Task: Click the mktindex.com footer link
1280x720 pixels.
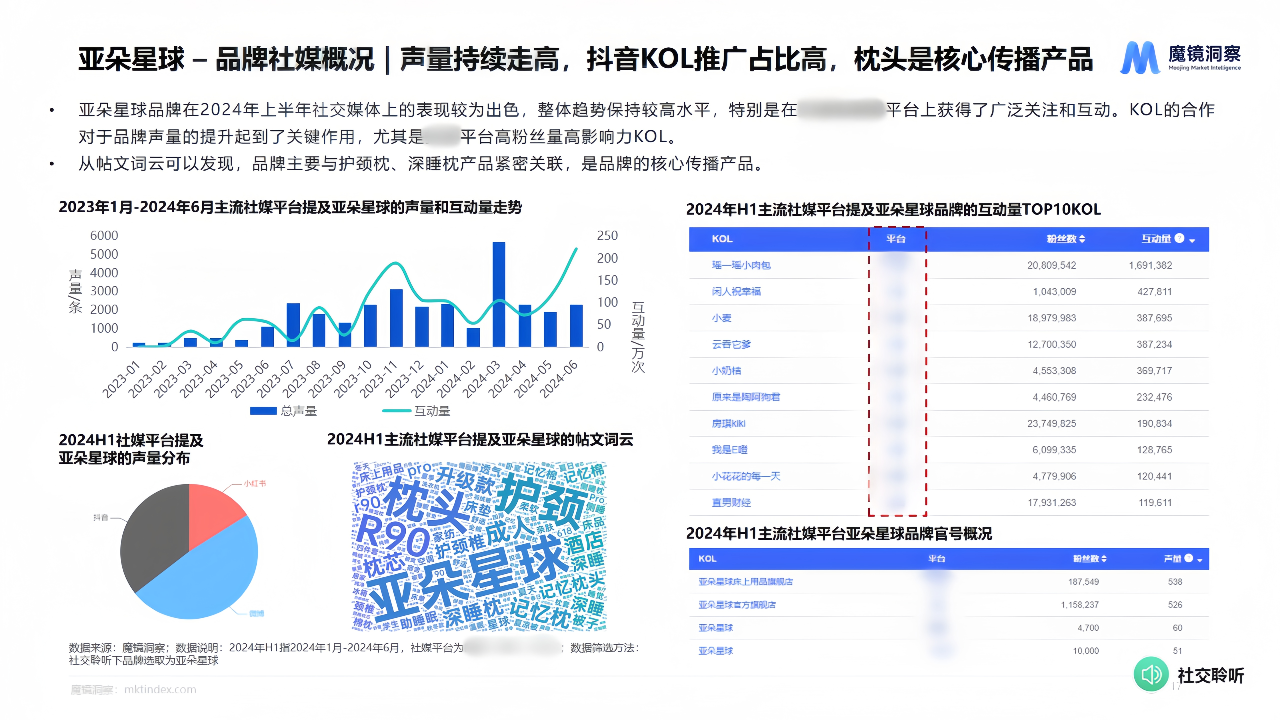Action: tap(160, 689)
